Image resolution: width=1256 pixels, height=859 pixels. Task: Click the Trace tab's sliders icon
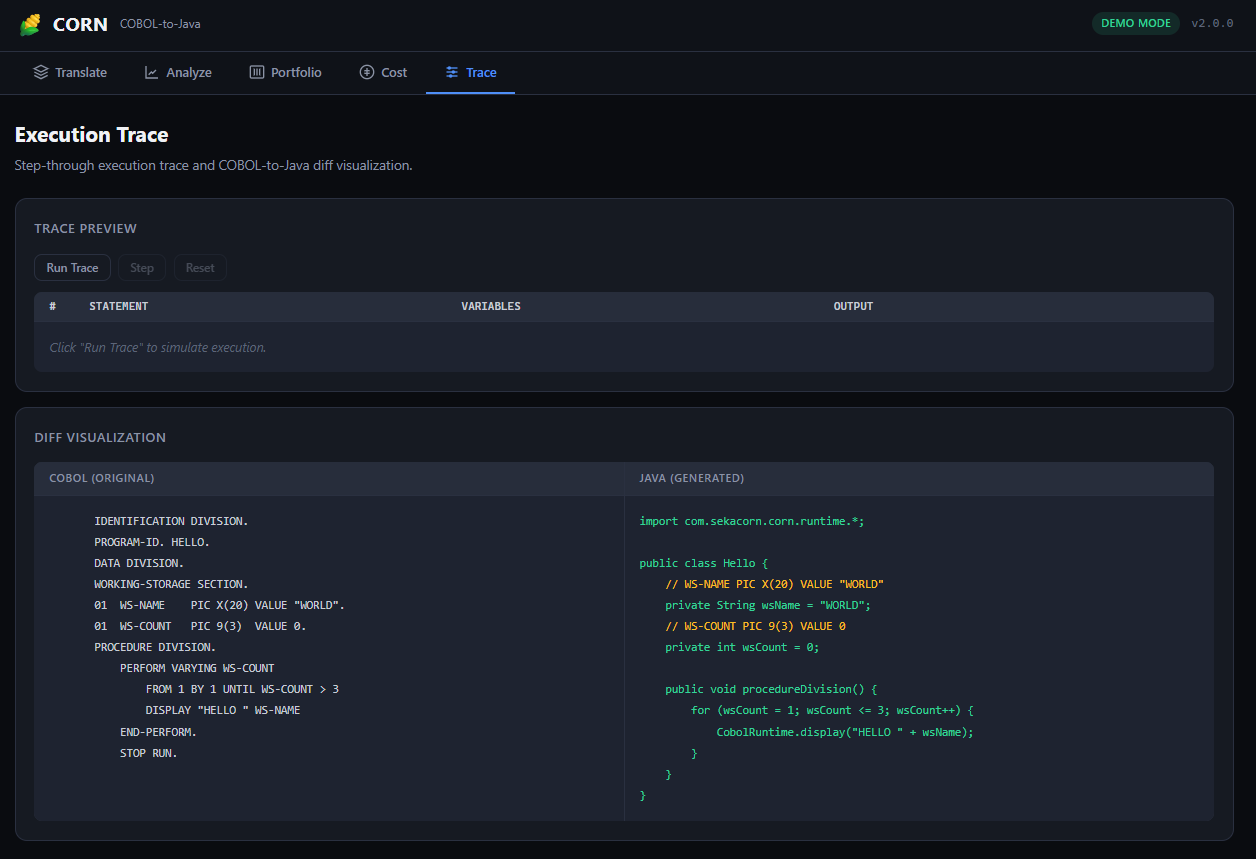pyautogui.click(x=452, y=72)
